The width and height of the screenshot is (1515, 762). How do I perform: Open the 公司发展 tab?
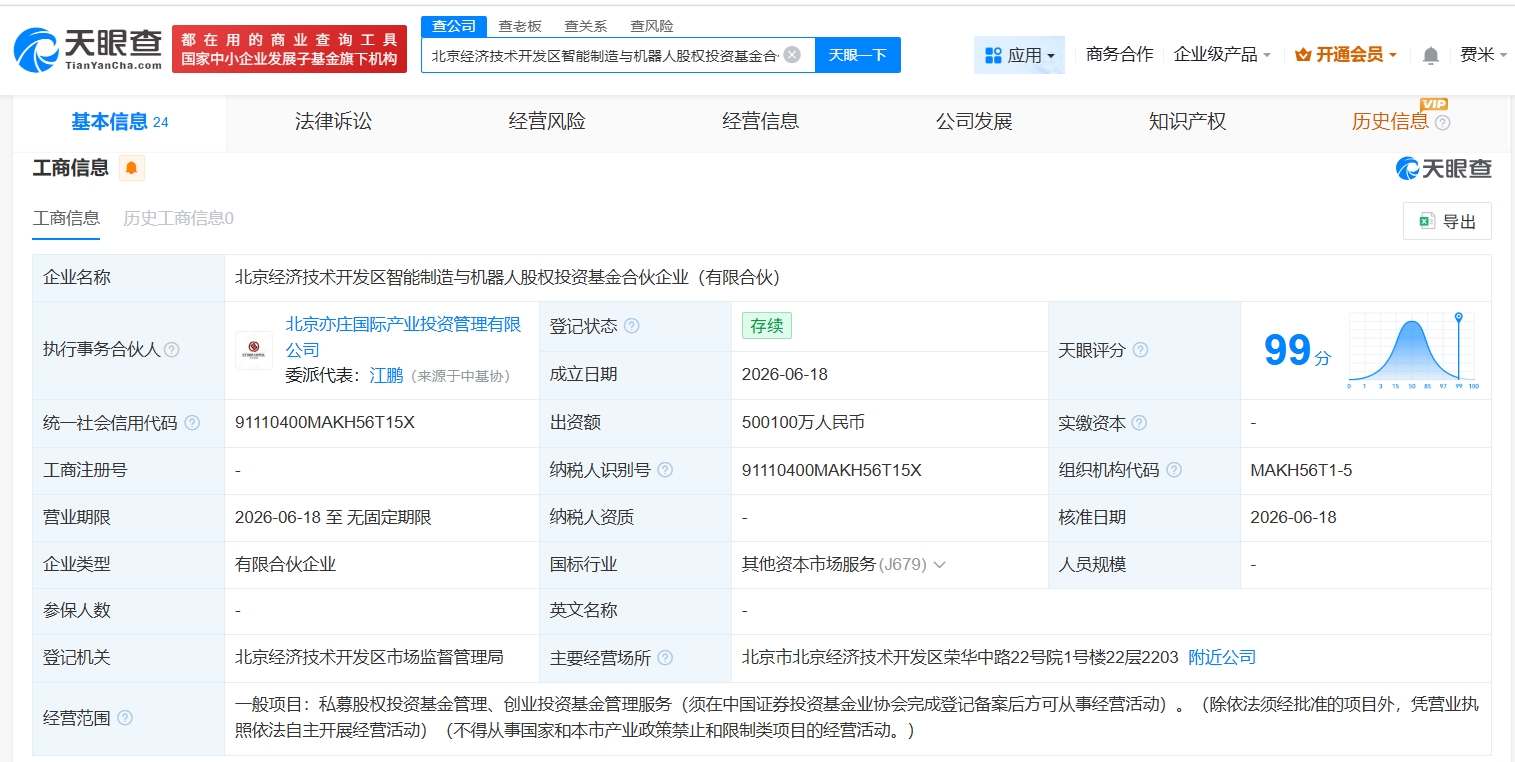point(974,122)
